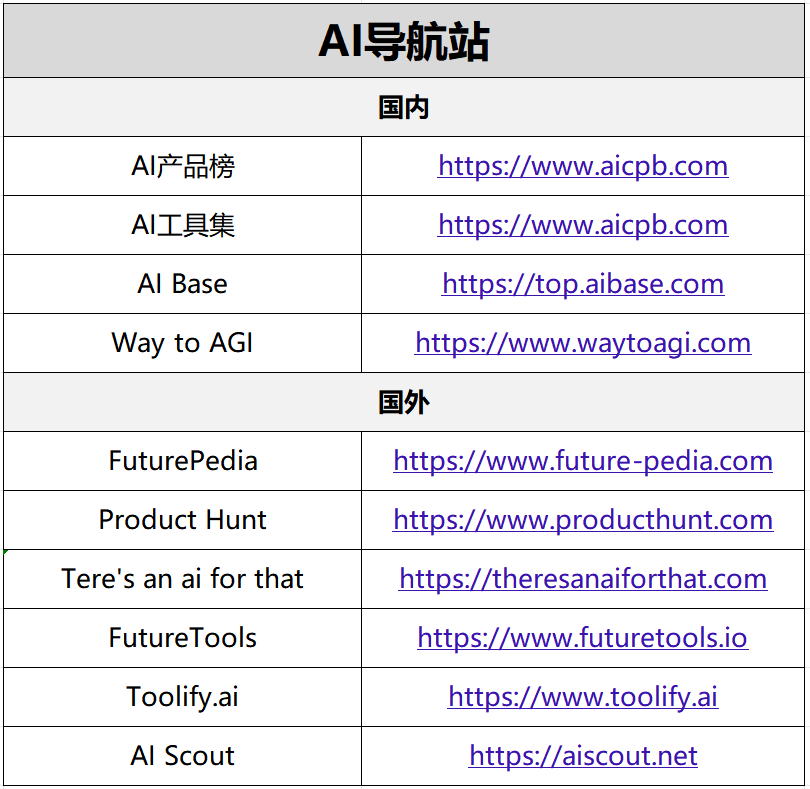Visit the www.waytoagi.com link
Image resolution: width=810 pixels, height=789 pixels.
pyautogui.click(x=582, y=343)
